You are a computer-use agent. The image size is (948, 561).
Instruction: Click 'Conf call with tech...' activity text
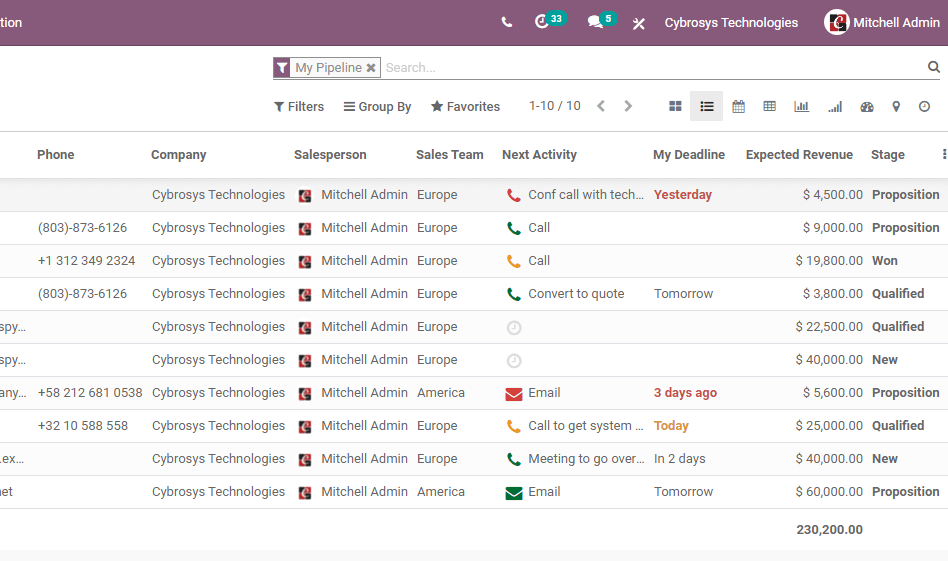[x=586, y=195]
